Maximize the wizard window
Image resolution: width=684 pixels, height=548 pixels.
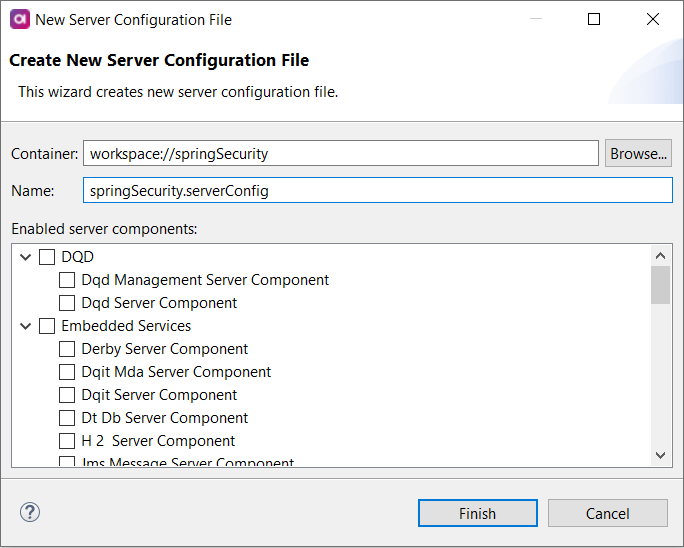[x=594, y=19]
